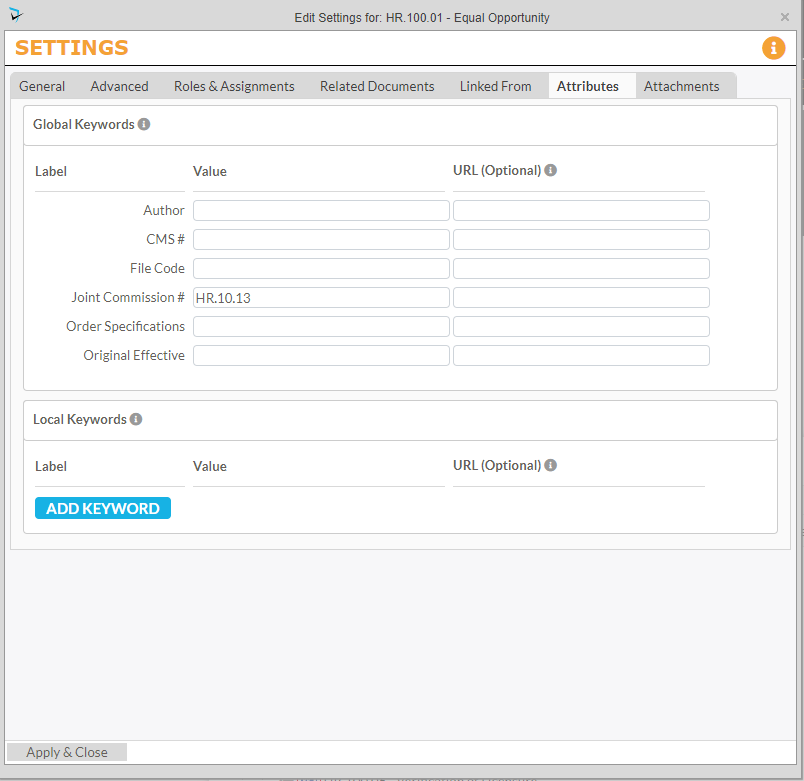Click the info icon next to Local Keywords
This screenshot has height=781, width=804.
[x=136, y=419]
